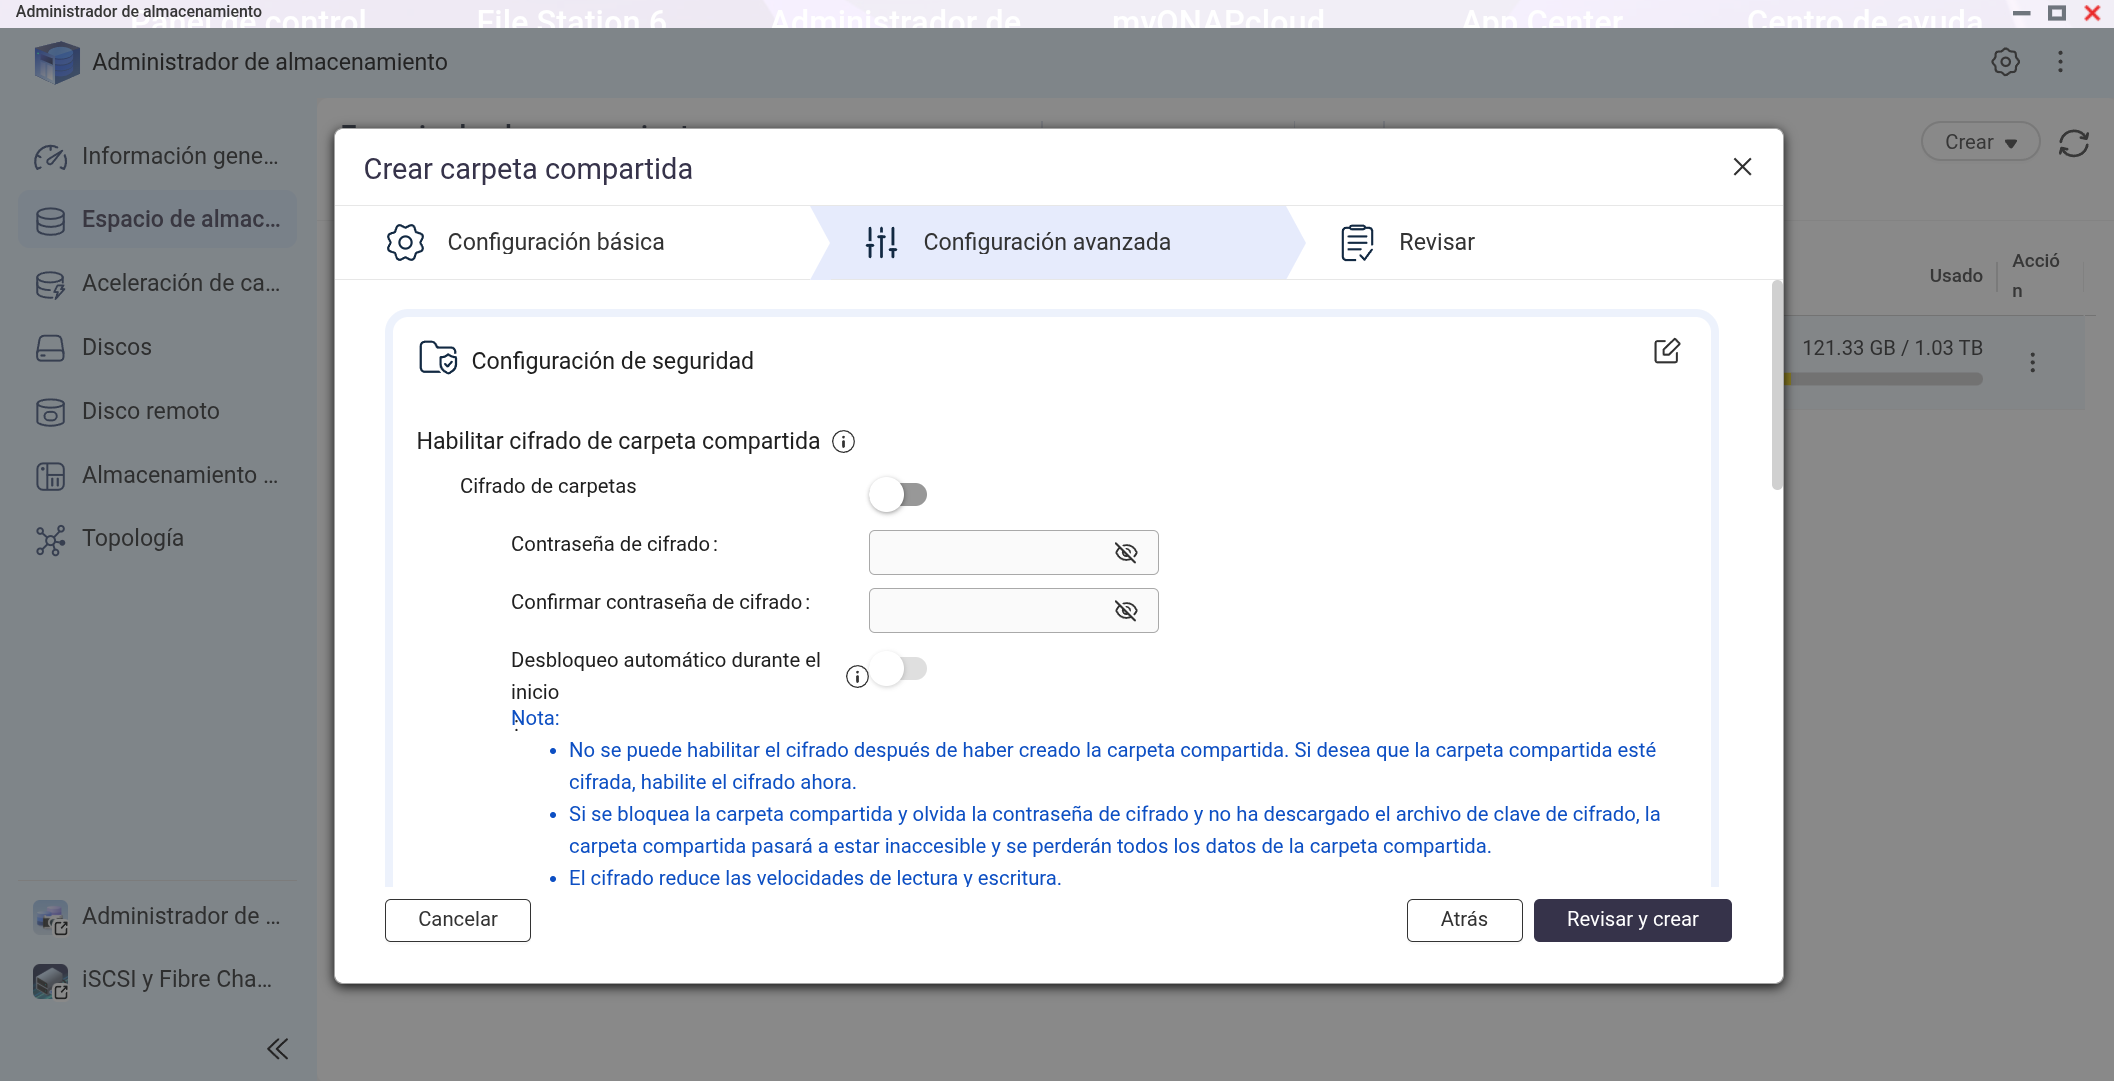The image size is (2114, 1081).
Task: Click the Revisar y crear button
Action: [1631, 920]
